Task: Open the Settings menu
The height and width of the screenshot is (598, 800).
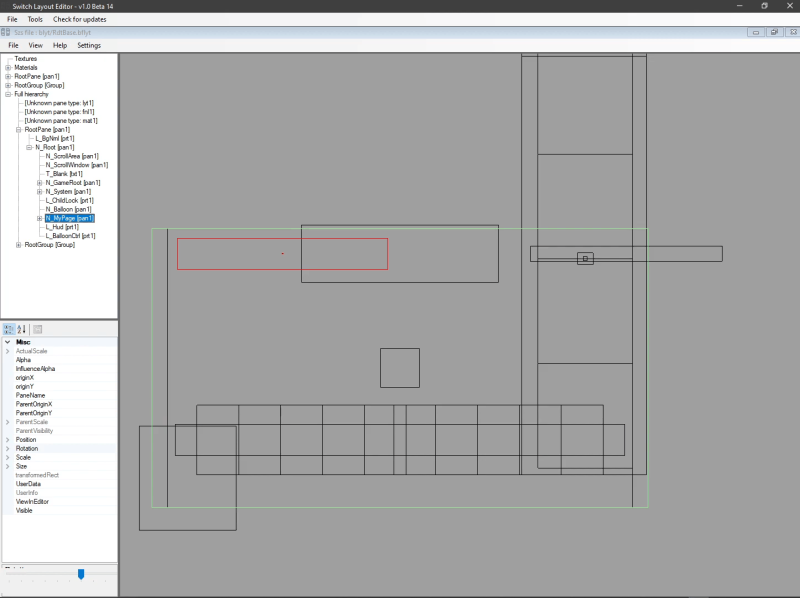Action: pos(89,45)
